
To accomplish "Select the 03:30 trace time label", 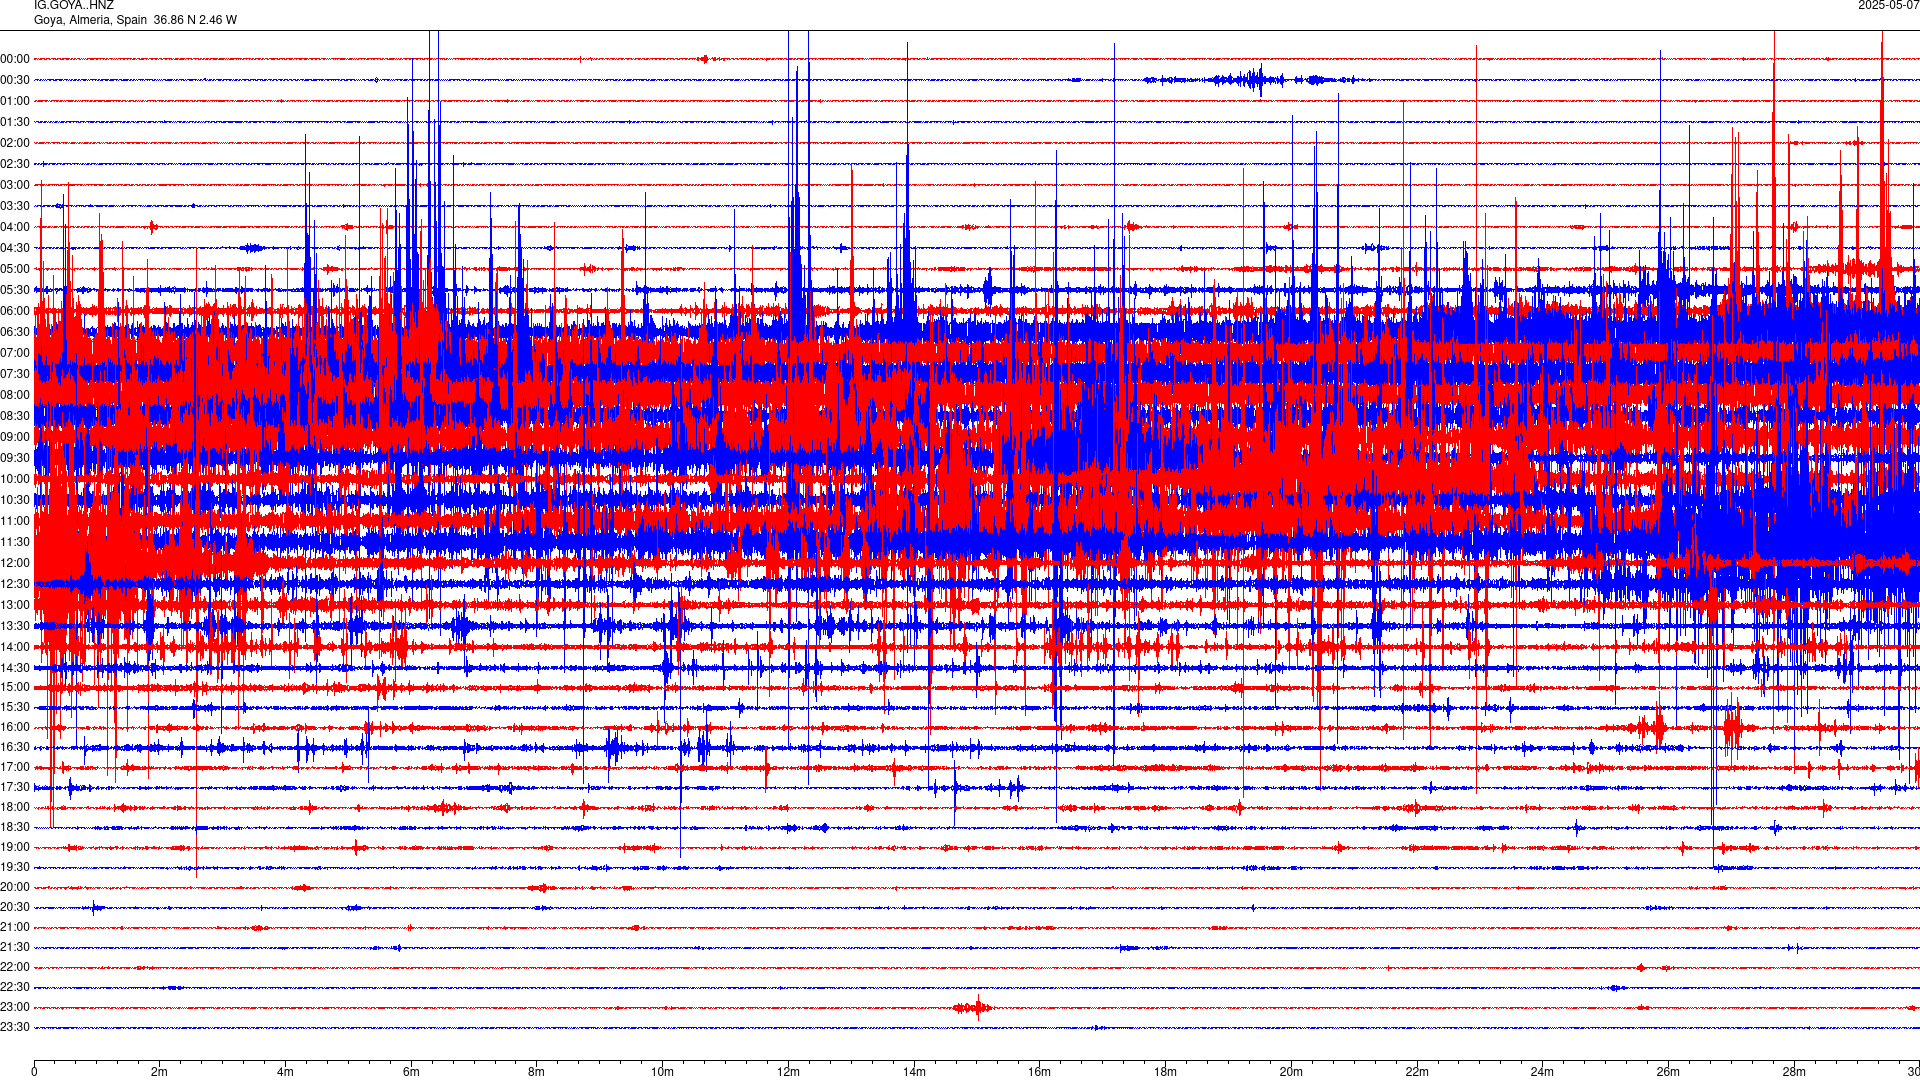I will (15, 206).
